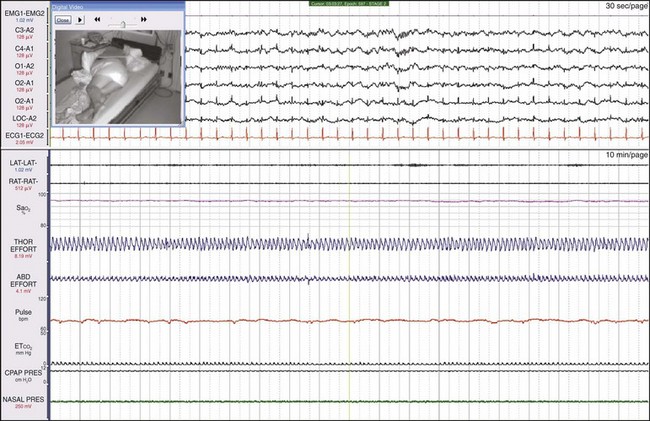Select the Pulse bpm channel label
Screen dimensions: 650x421
(18, 311)
